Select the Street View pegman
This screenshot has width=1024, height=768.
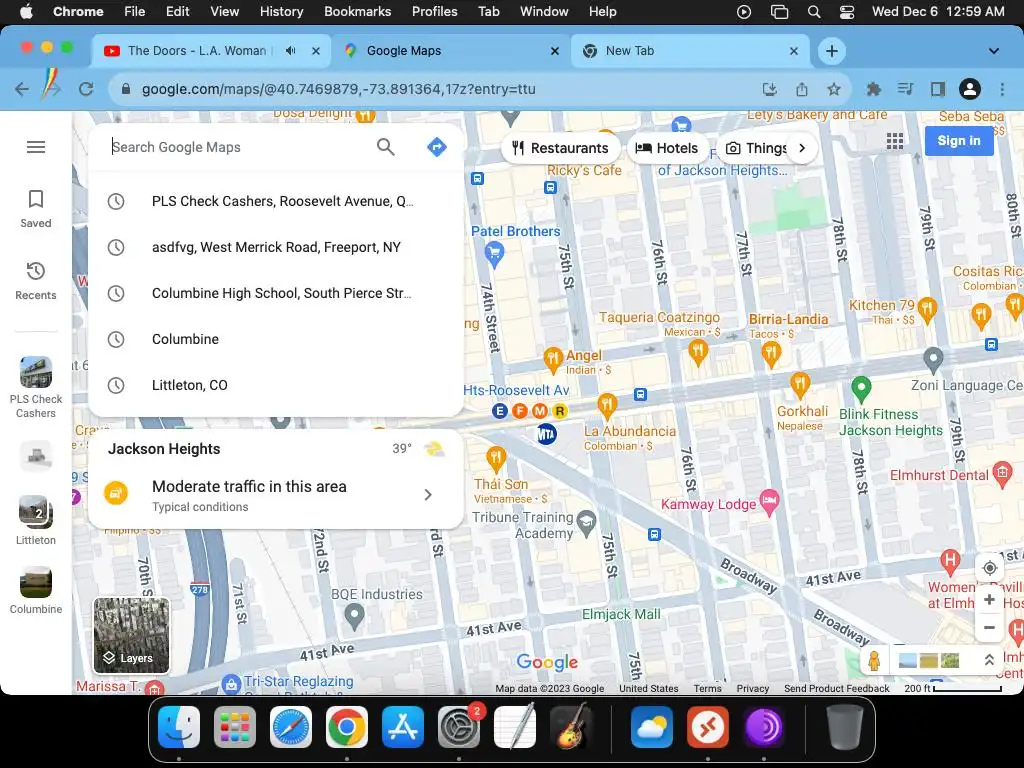pyautogui.click(x=874, y=661)
